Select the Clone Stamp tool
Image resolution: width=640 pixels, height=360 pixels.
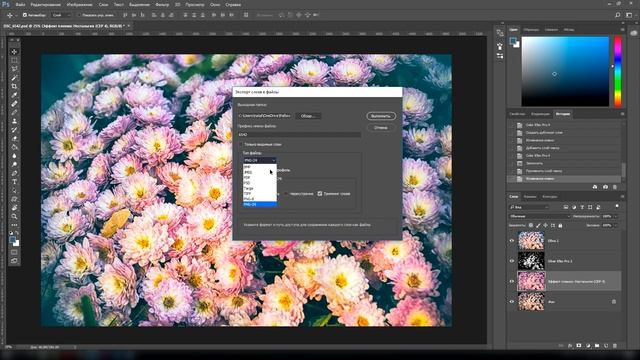14,121
